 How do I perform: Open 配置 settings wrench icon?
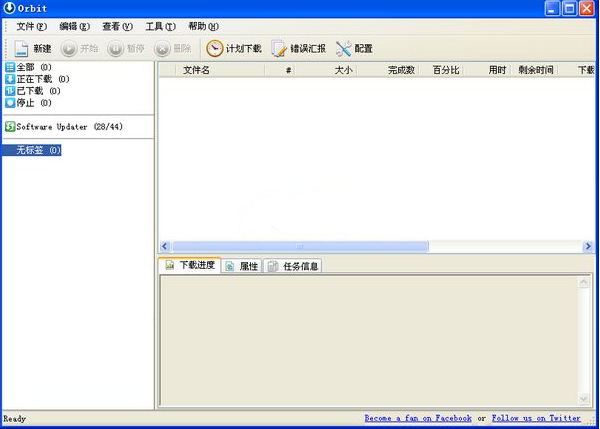tap(344, 48)
